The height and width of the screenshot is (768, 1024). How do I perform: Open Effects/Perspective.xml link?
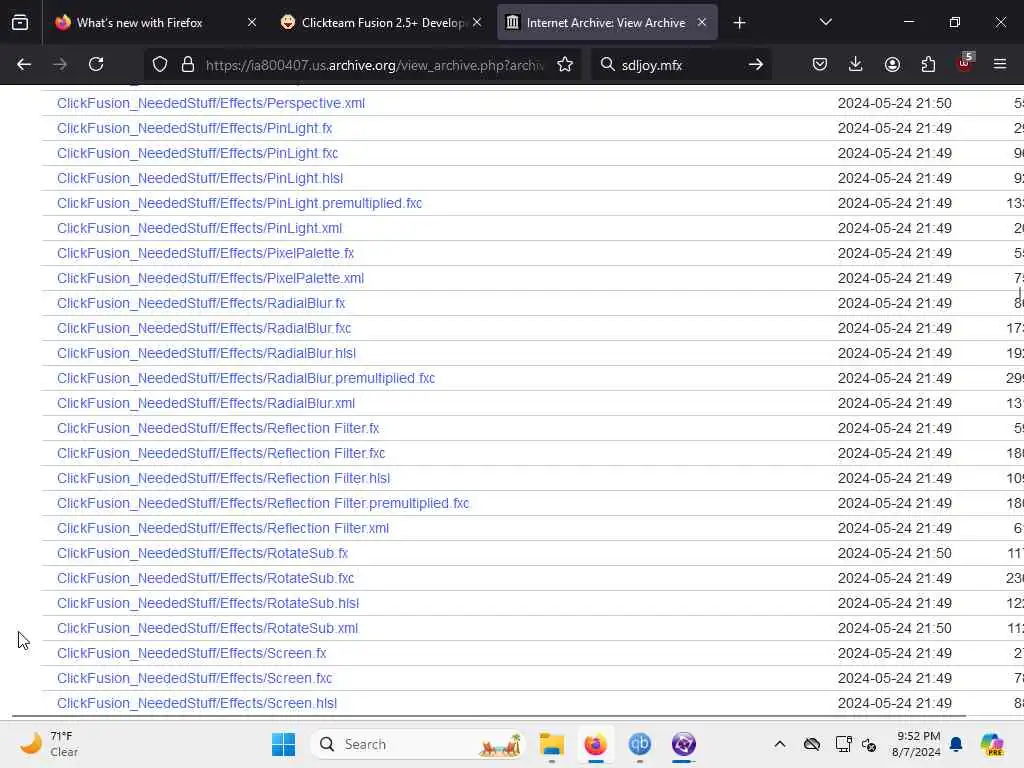210,103
